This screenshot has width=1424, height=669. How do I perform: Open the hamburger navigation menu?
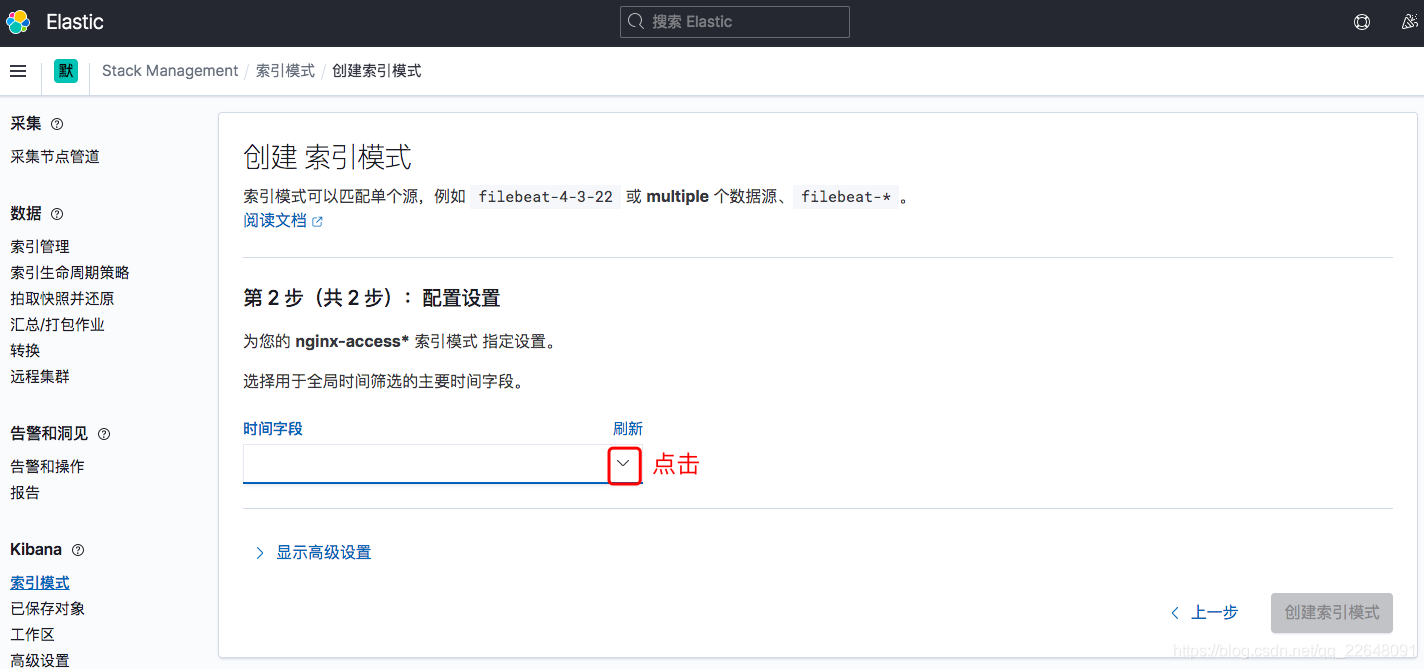(18, 70)
